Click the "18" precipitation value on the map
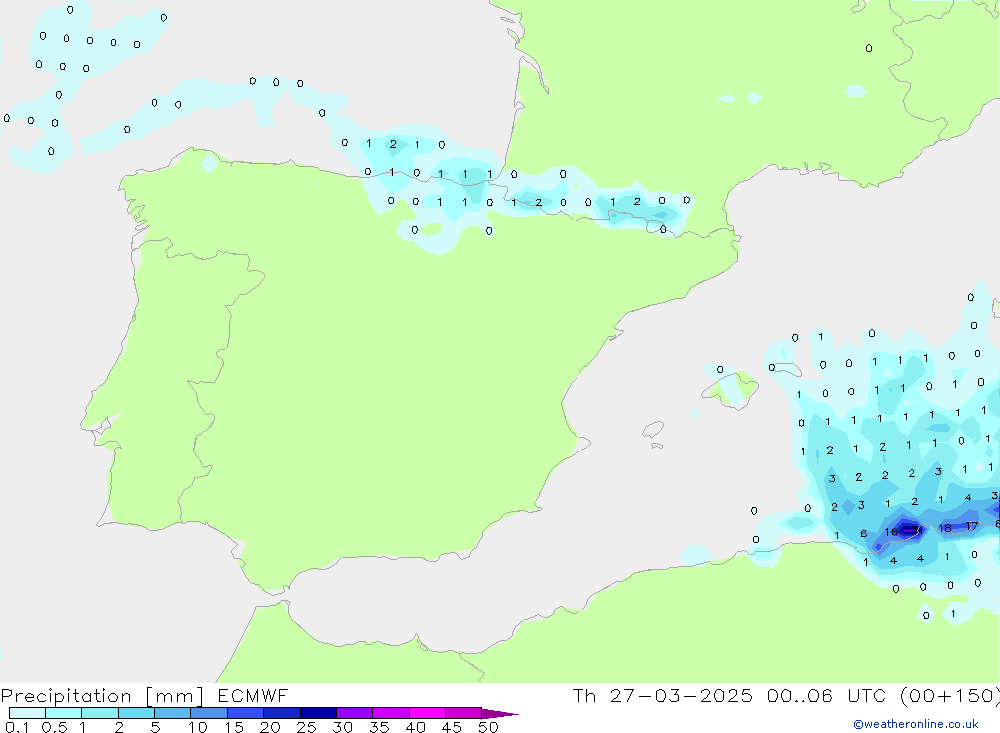 (945, 528)
